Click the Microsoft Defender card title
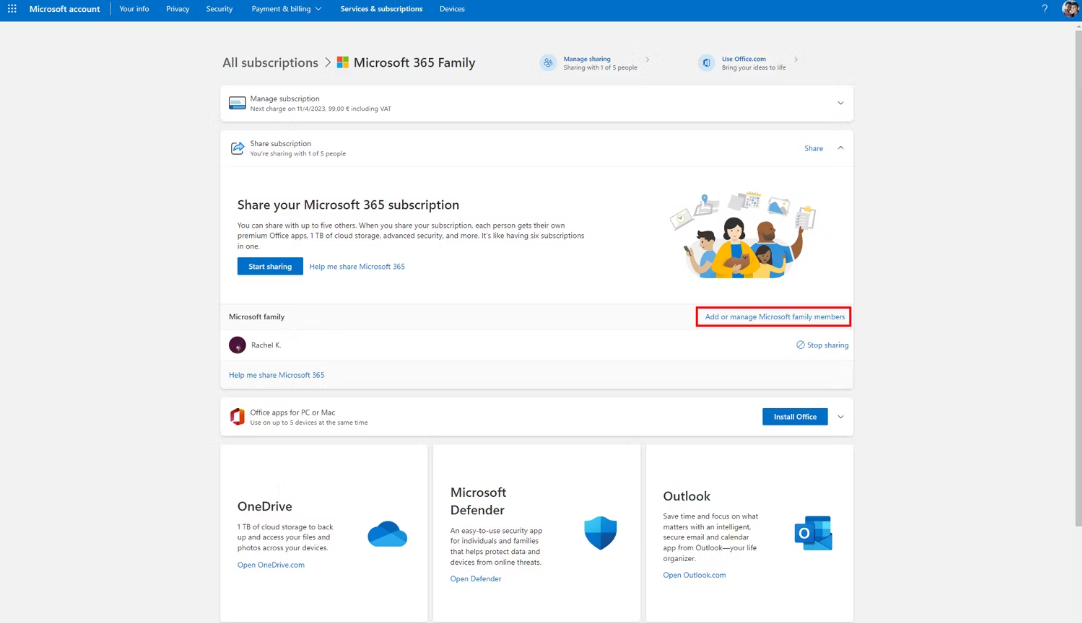1082x623 pixels. 478,501
